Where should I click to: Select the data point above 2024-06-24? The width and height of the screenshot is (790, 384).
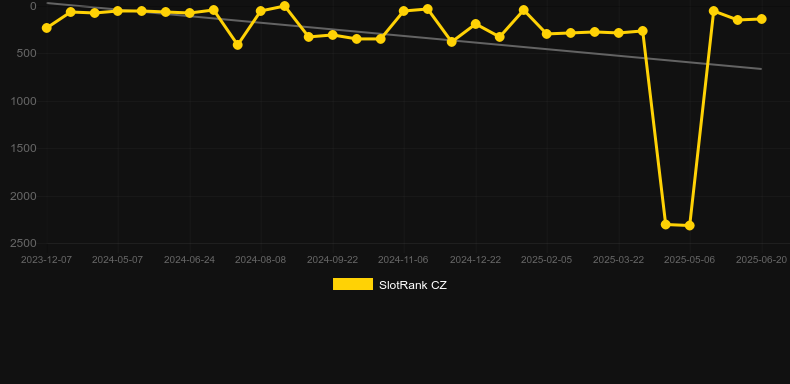point(189,13)
